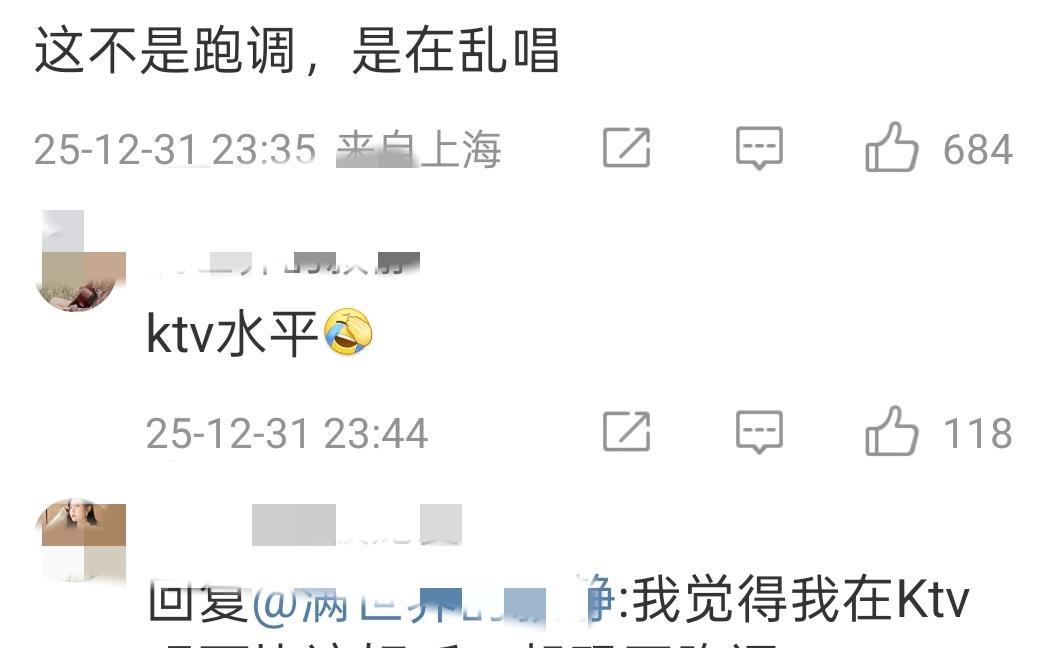Image resolution: width=1056 pixels, height=648 pixels.
Task: Select comment text '这不是跑调，是在乱唱'
Action: [297, 50]
